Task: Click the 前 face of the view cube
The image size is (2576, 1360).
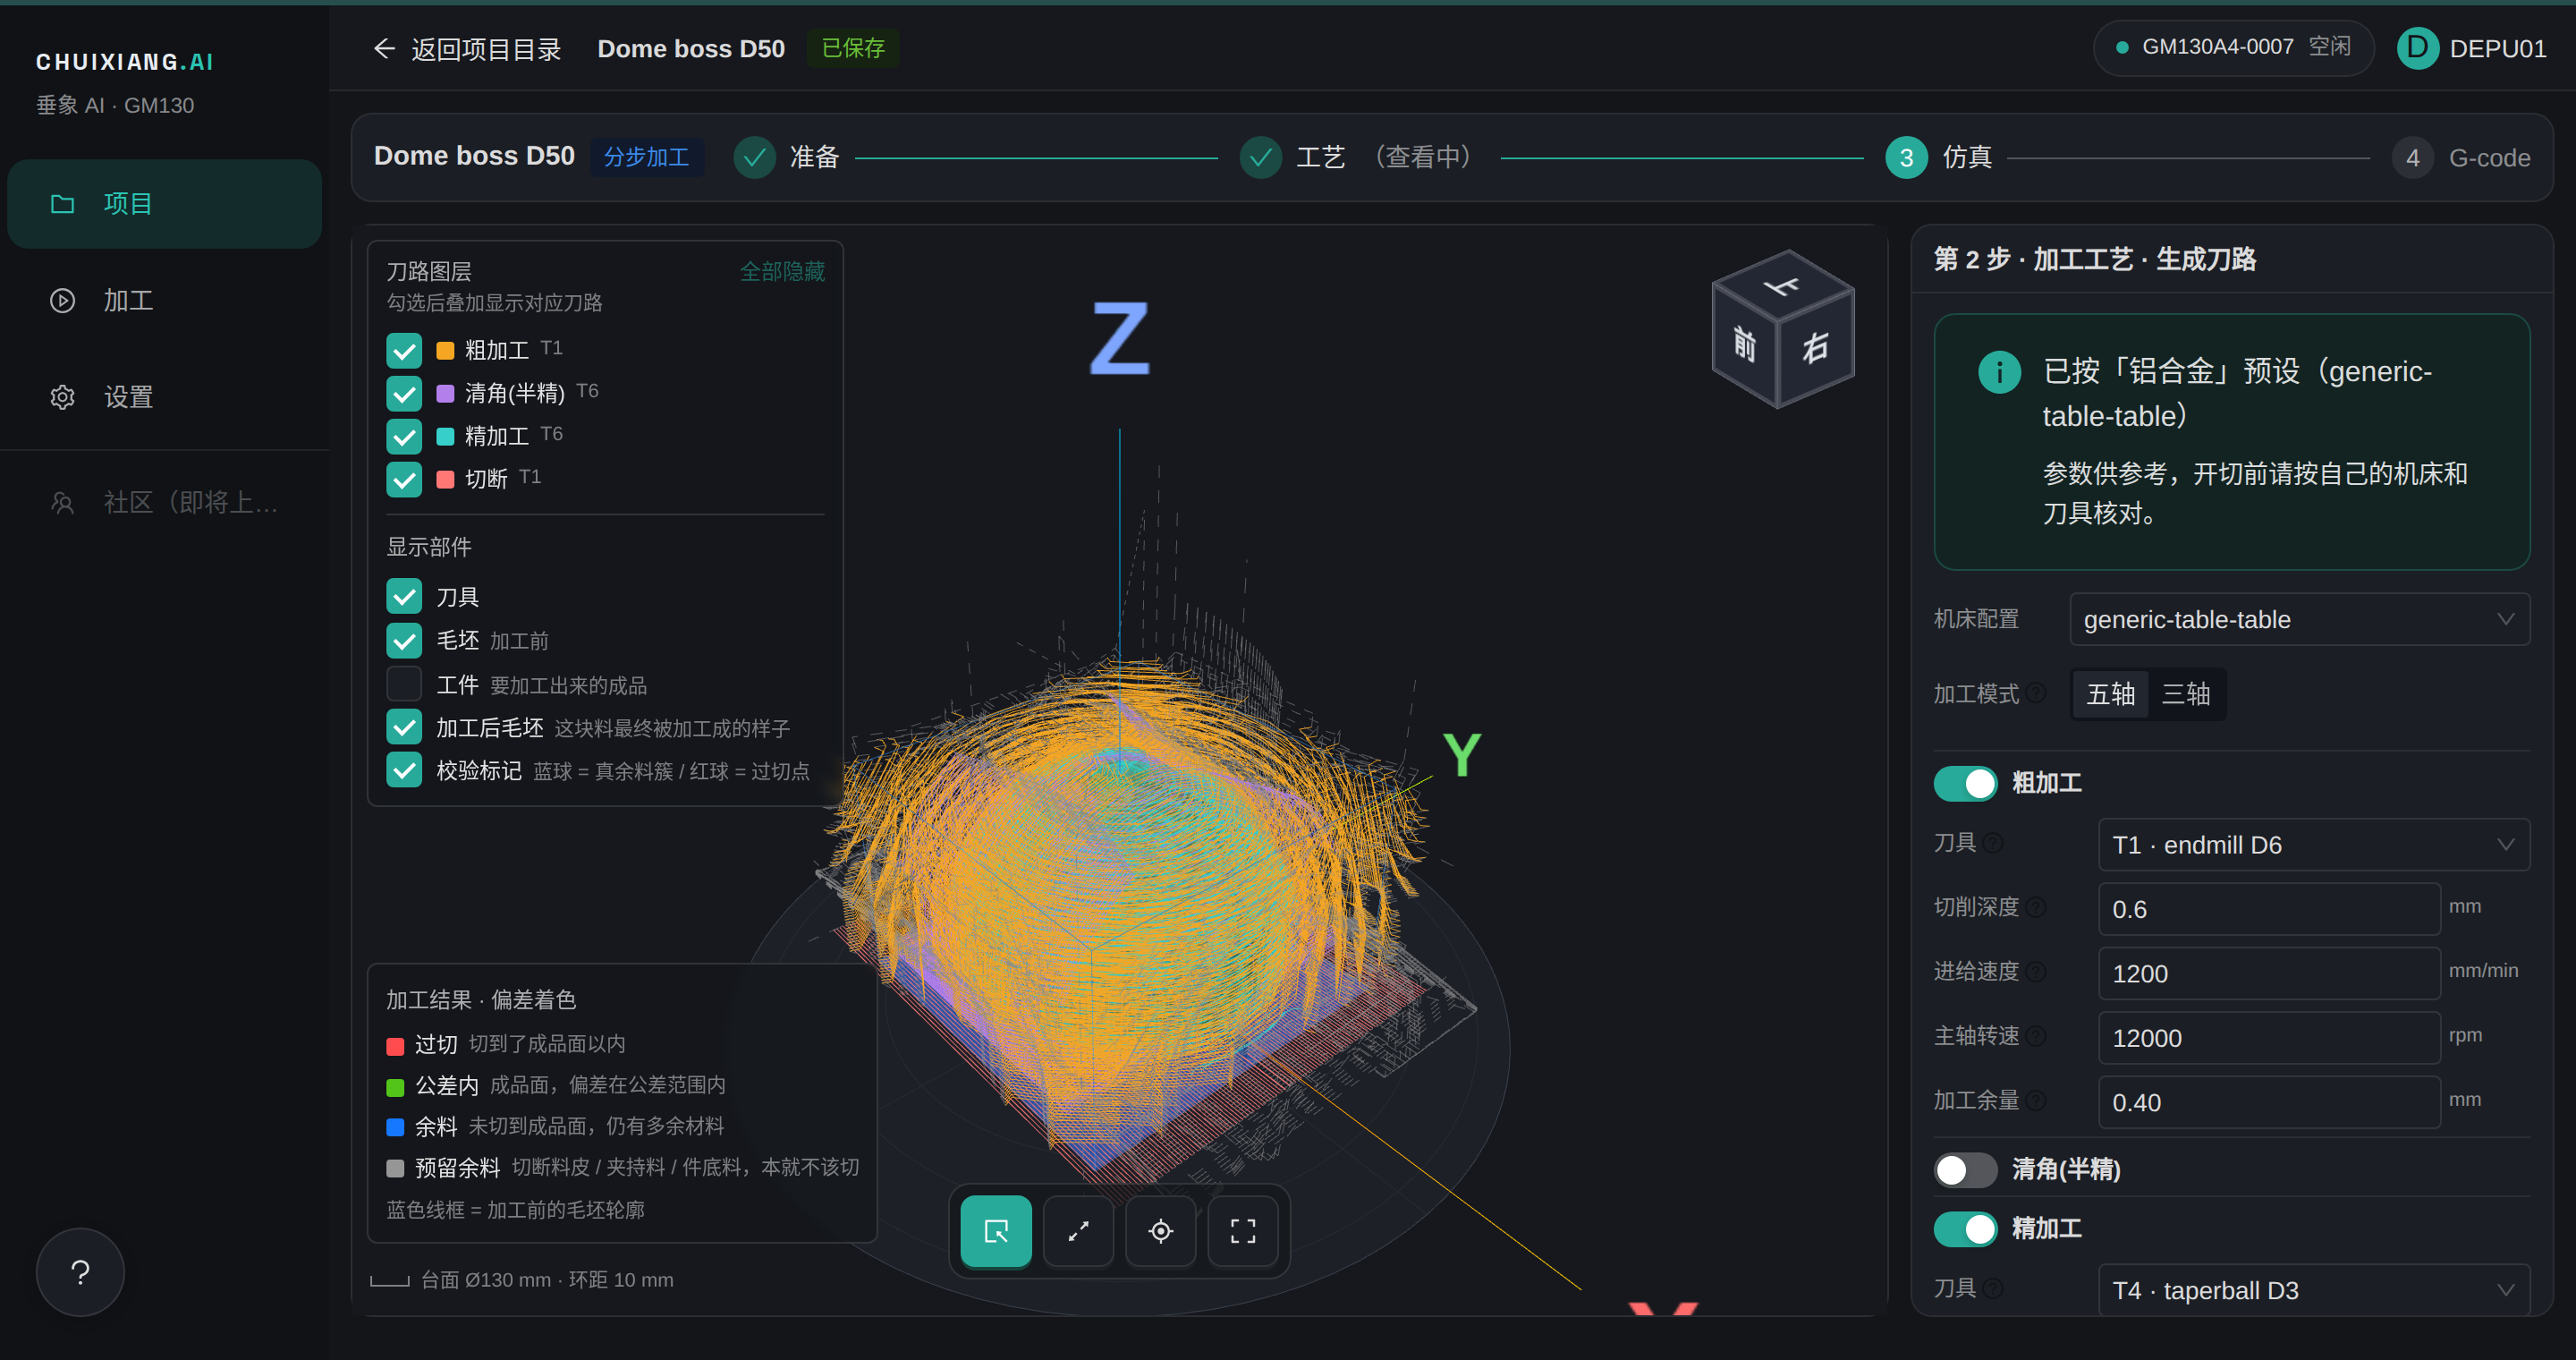Action: (1745, 345)
